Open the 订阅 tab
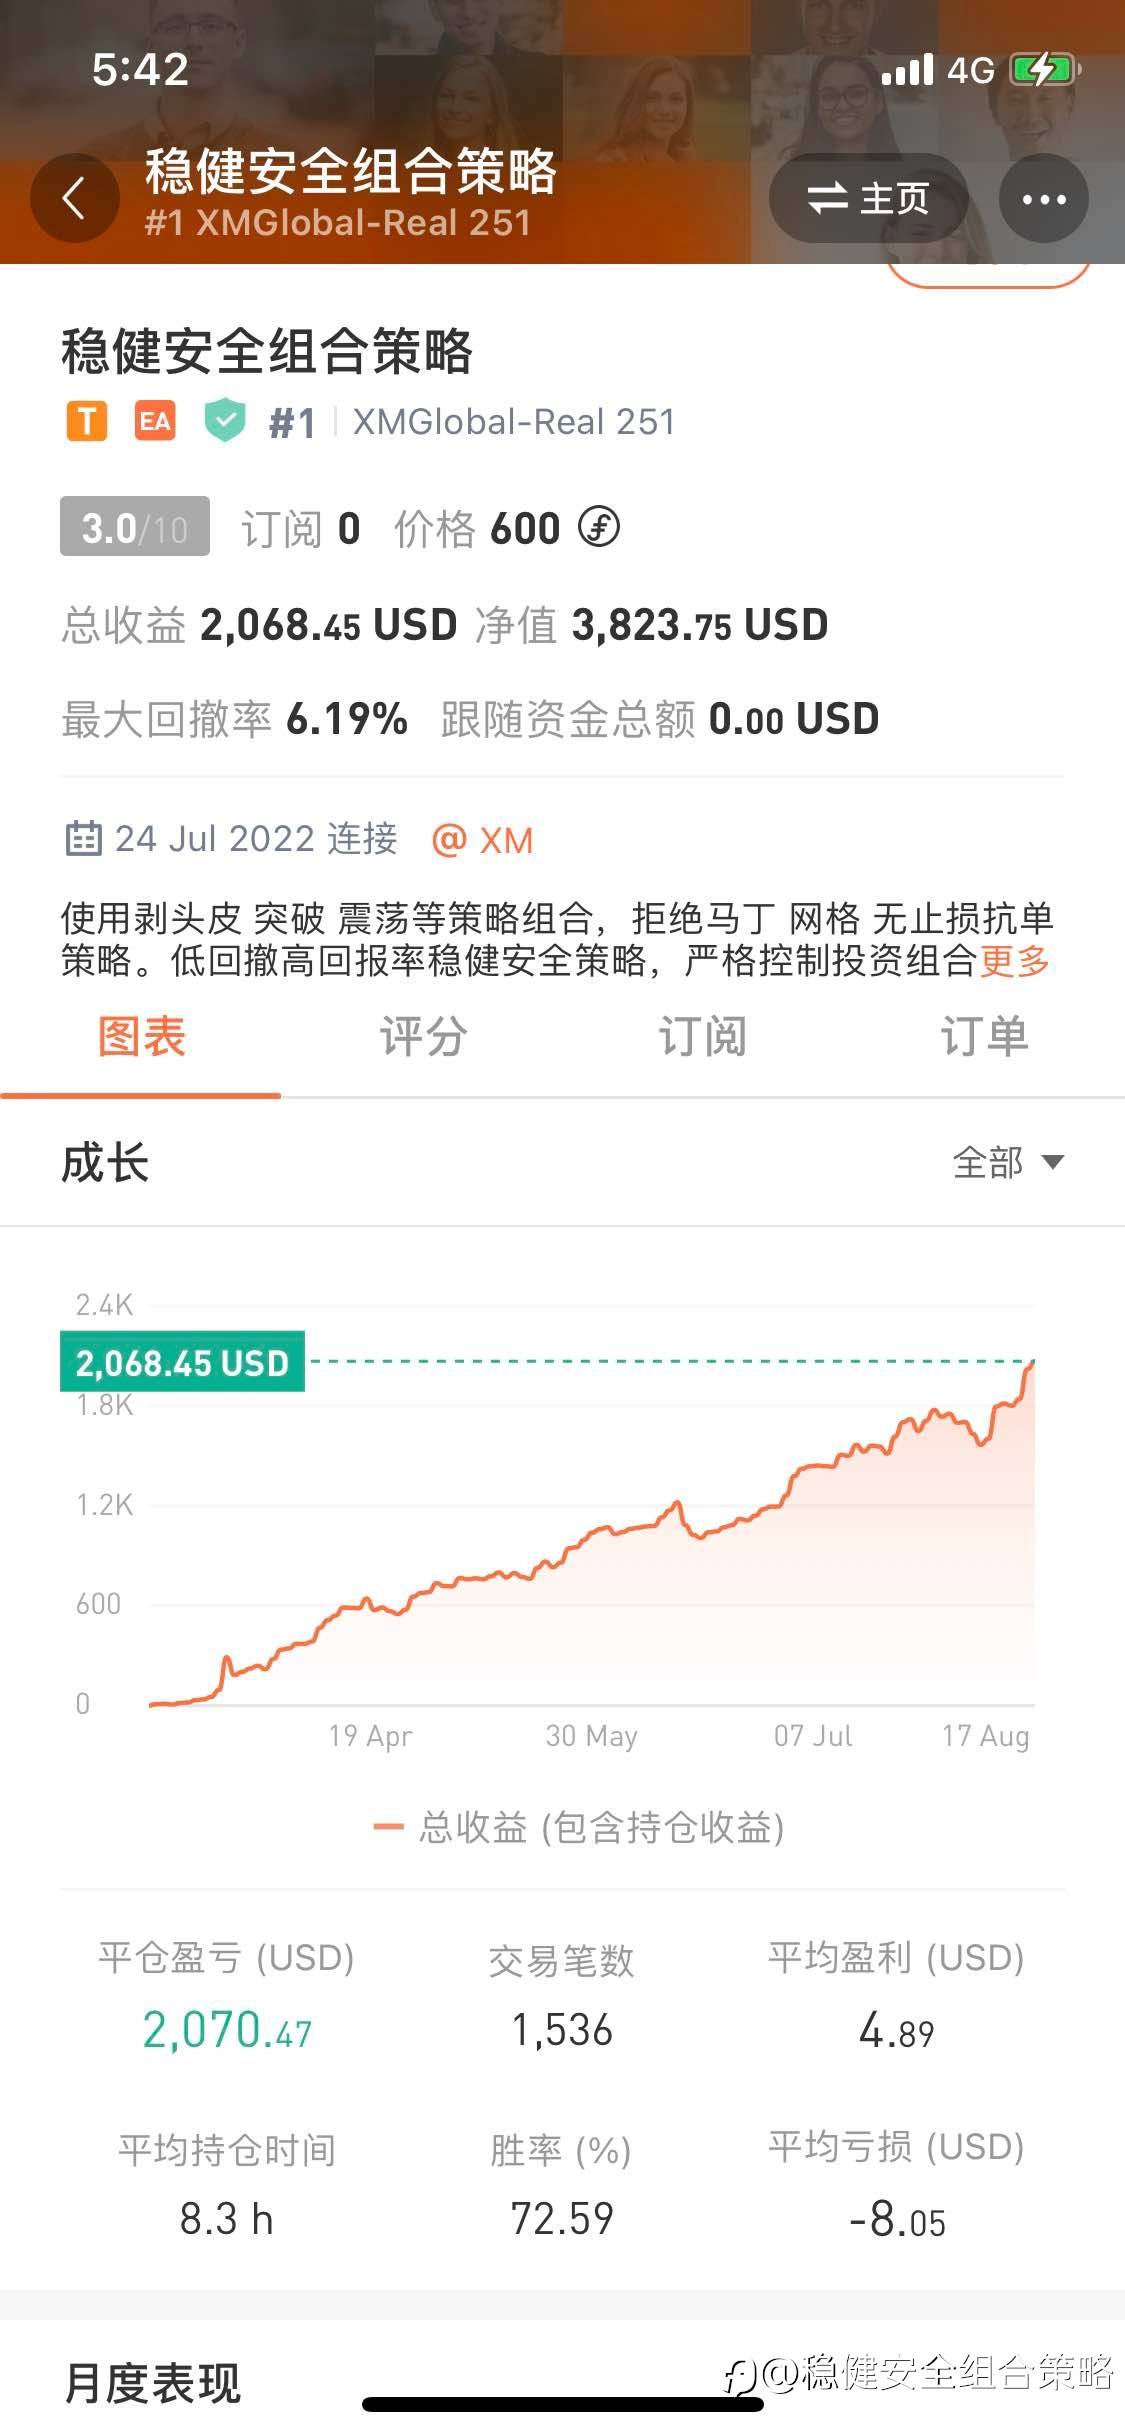Image resolution: width=1125 pixels, height=2436 pixels. [x=702, y=1037]
